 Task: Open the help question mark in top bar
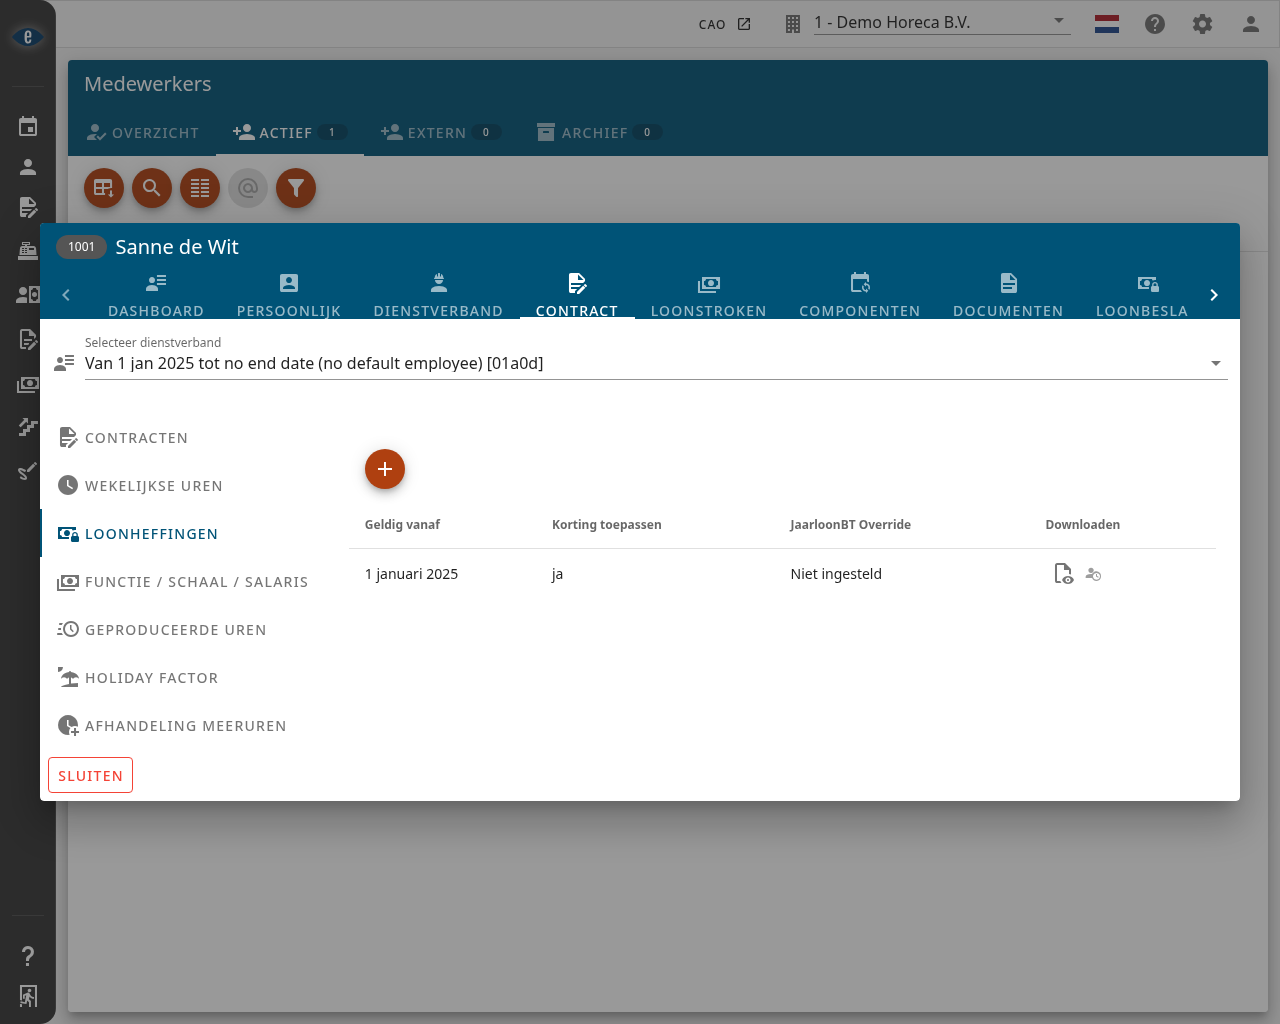click(x=1155, y=24)
